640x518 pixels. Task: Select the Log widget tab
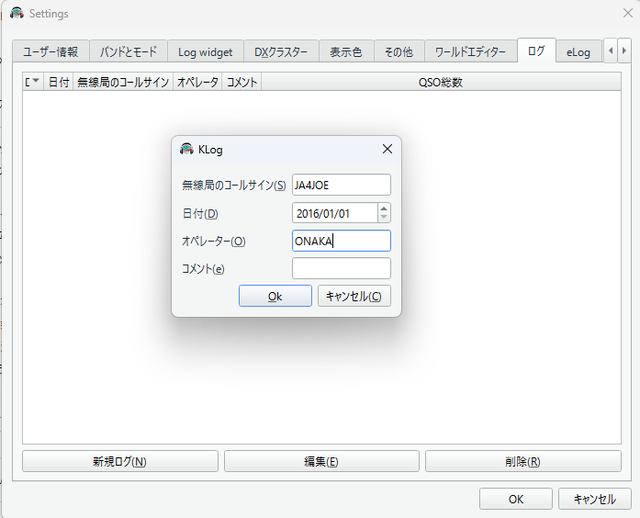(x=205, y=51)
